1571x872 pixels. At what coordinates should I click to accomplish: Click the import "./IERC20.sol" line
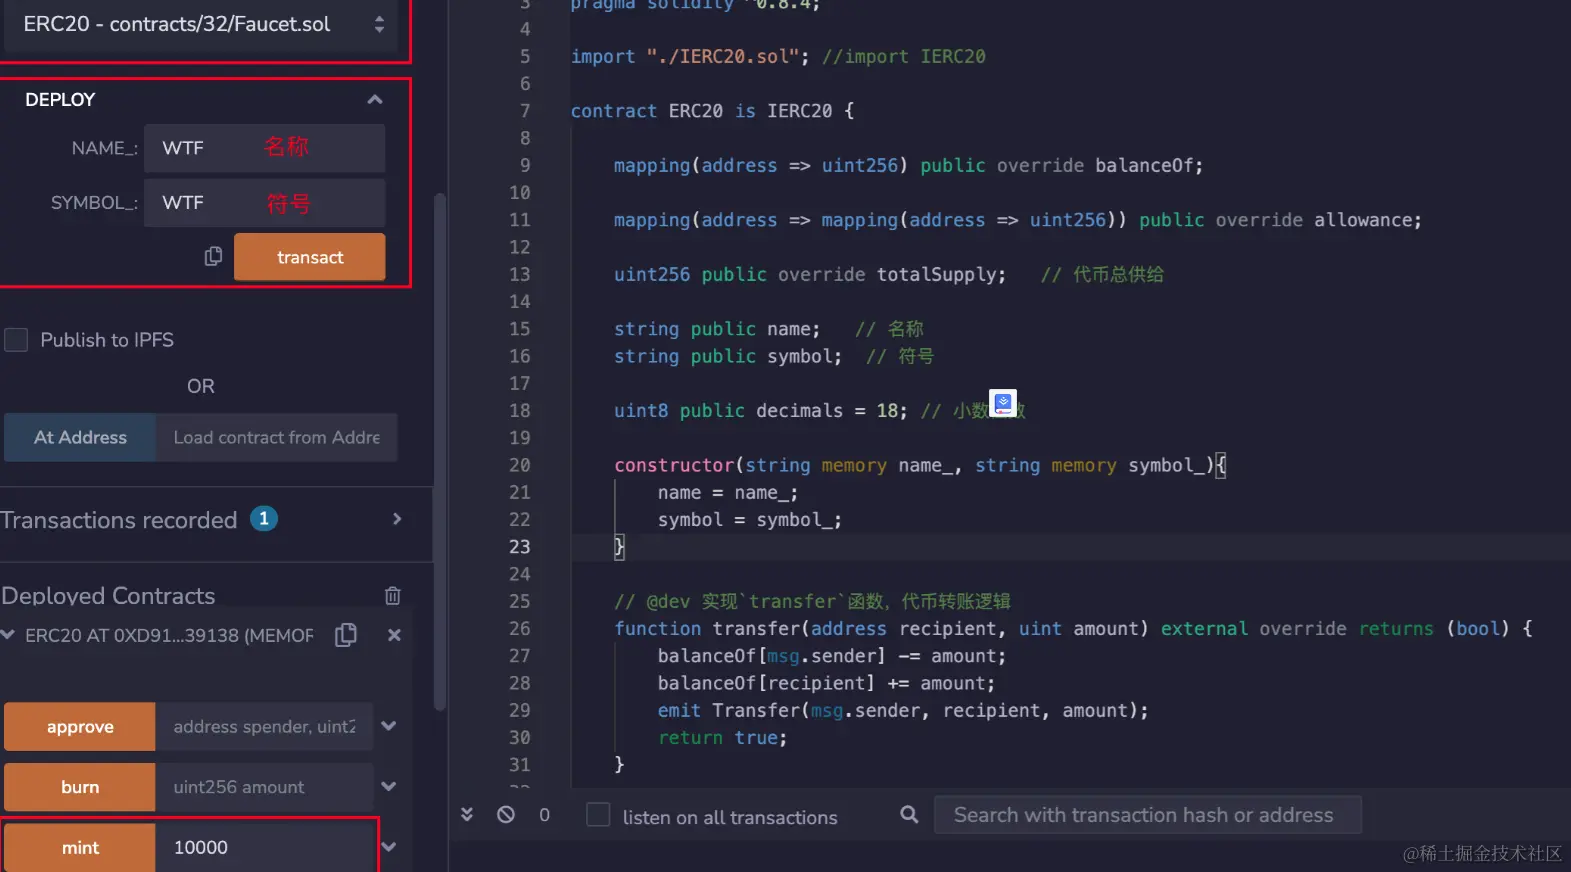[778, 57]
